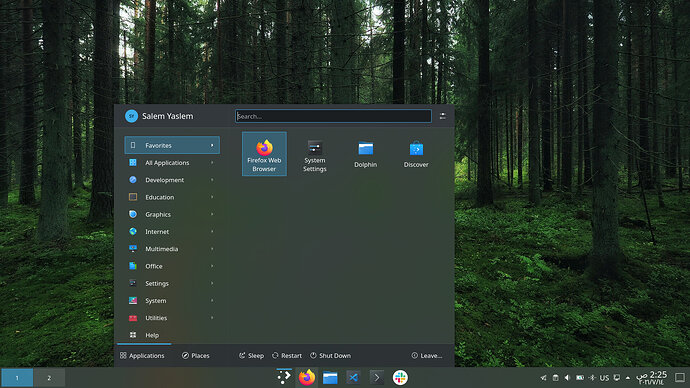Expand arrow on Internet row
This screenshot has width=690, height=388.
212,231
